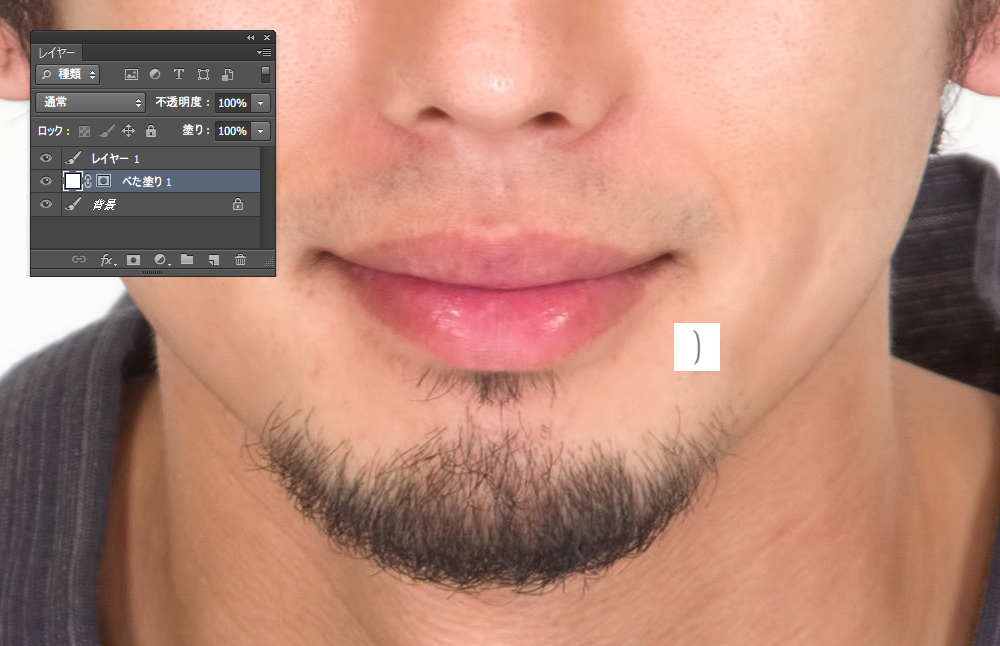Delete layer trash icon
This screenshot has width=1000, height=646.
pyautogui.click(x=240, y=260)
